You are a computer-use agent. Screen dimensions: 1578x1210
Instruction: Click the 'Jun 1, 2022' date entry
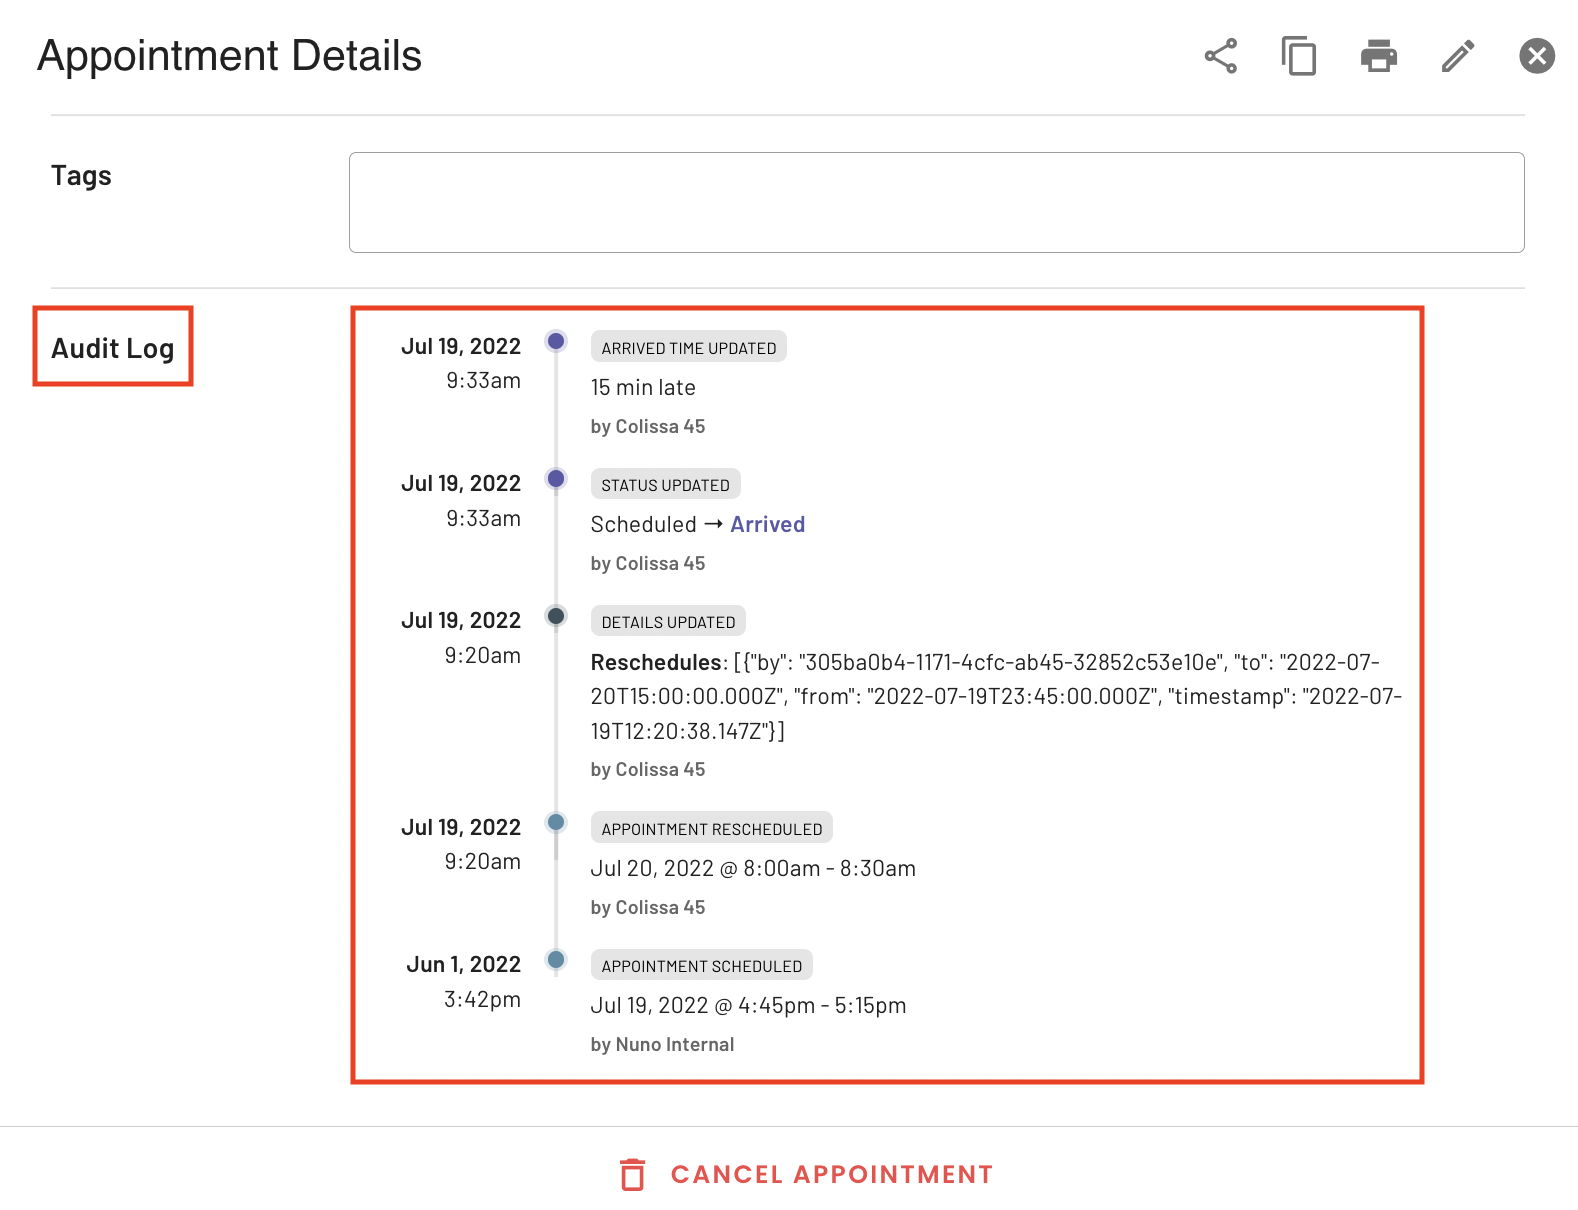tap(463, 964)
